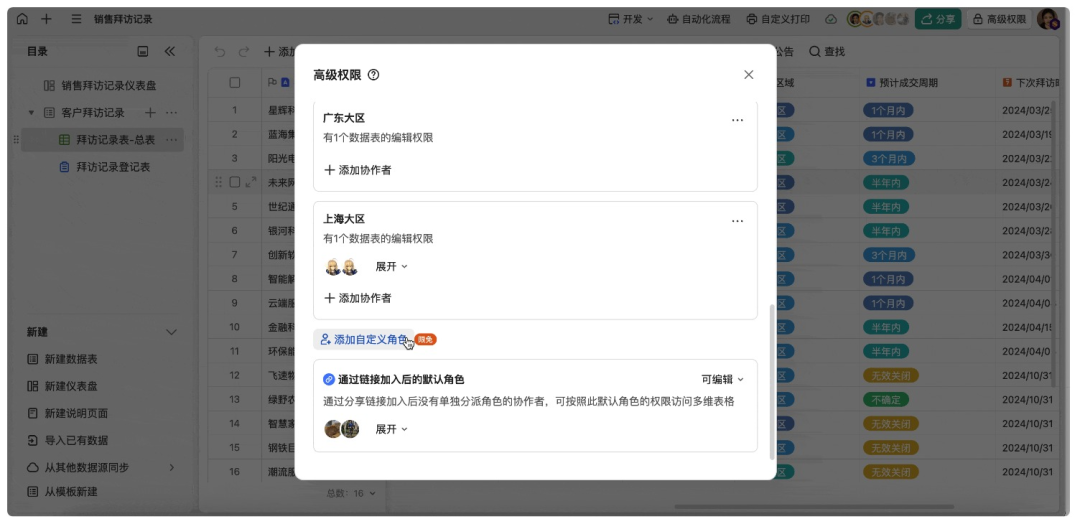This screenshot has width=1080, height=524.
Task: Click the cloud sync status icon
Action: tap(831, 19)
